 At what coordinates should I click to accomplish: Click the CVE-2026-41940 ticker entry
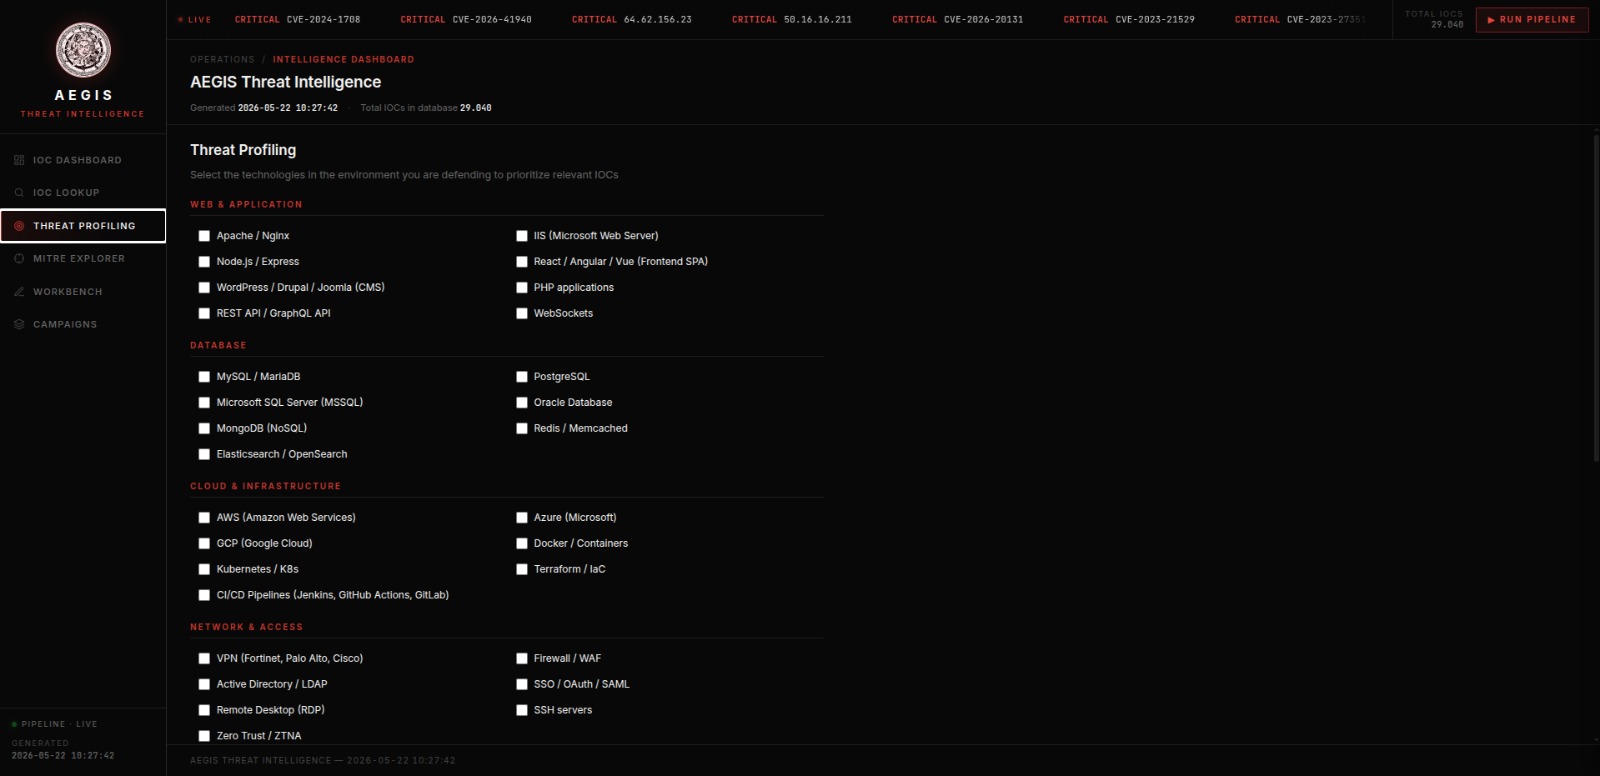pos(466,19)
